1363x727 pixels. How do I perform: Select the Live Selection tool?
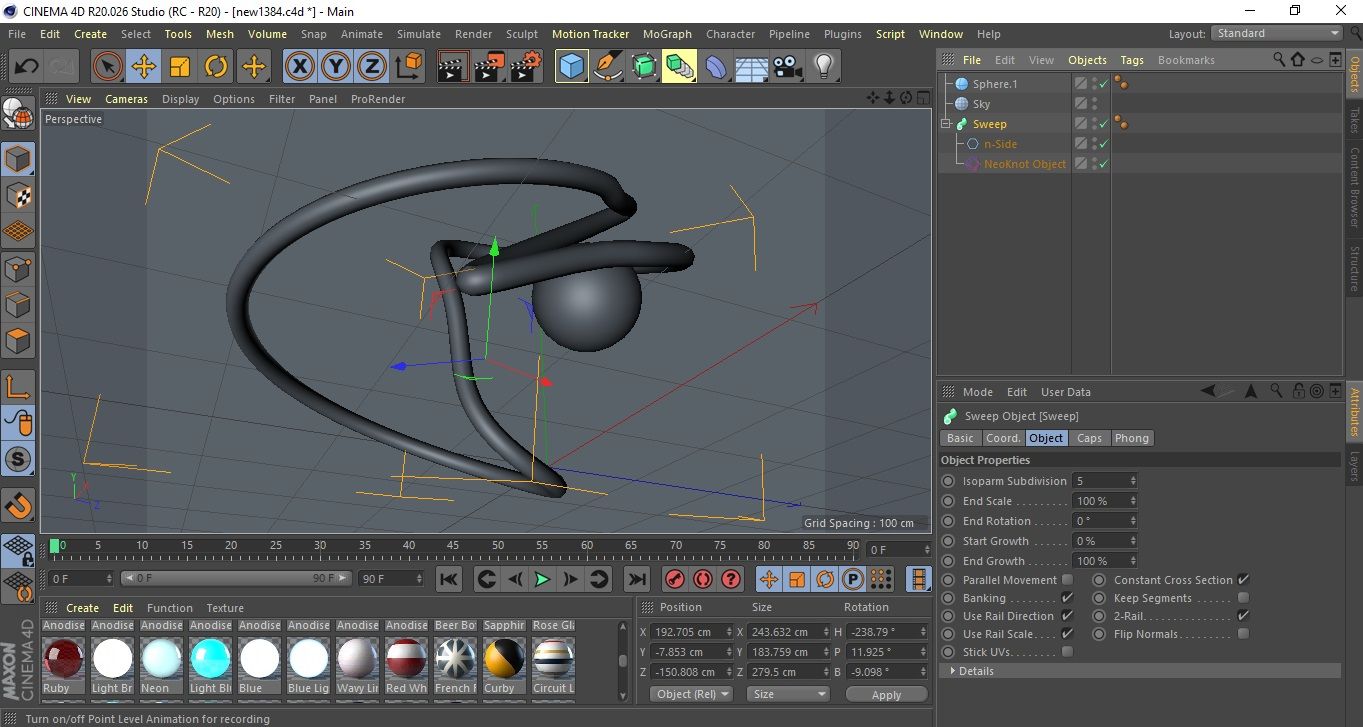click(x=108, y=67)
